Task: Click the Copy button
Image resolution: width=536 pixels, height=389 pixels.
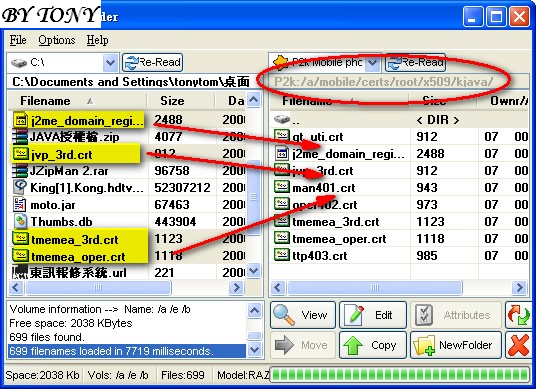Action: click(373, 345)
